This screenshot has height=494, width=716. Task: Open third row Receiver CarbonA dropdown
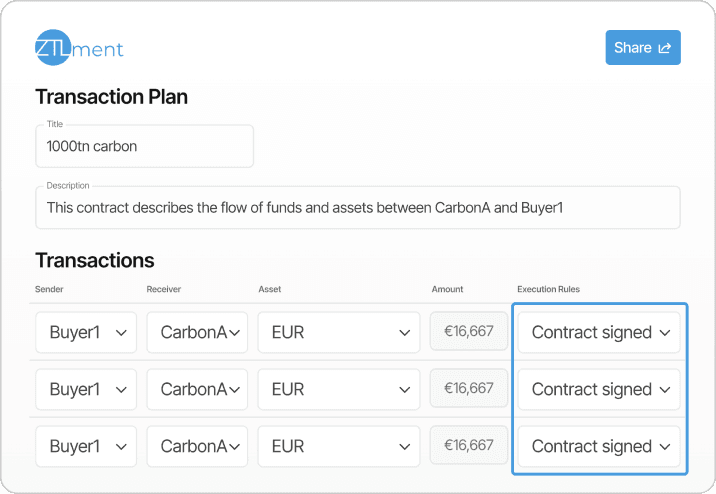click(x=197, y=447)
